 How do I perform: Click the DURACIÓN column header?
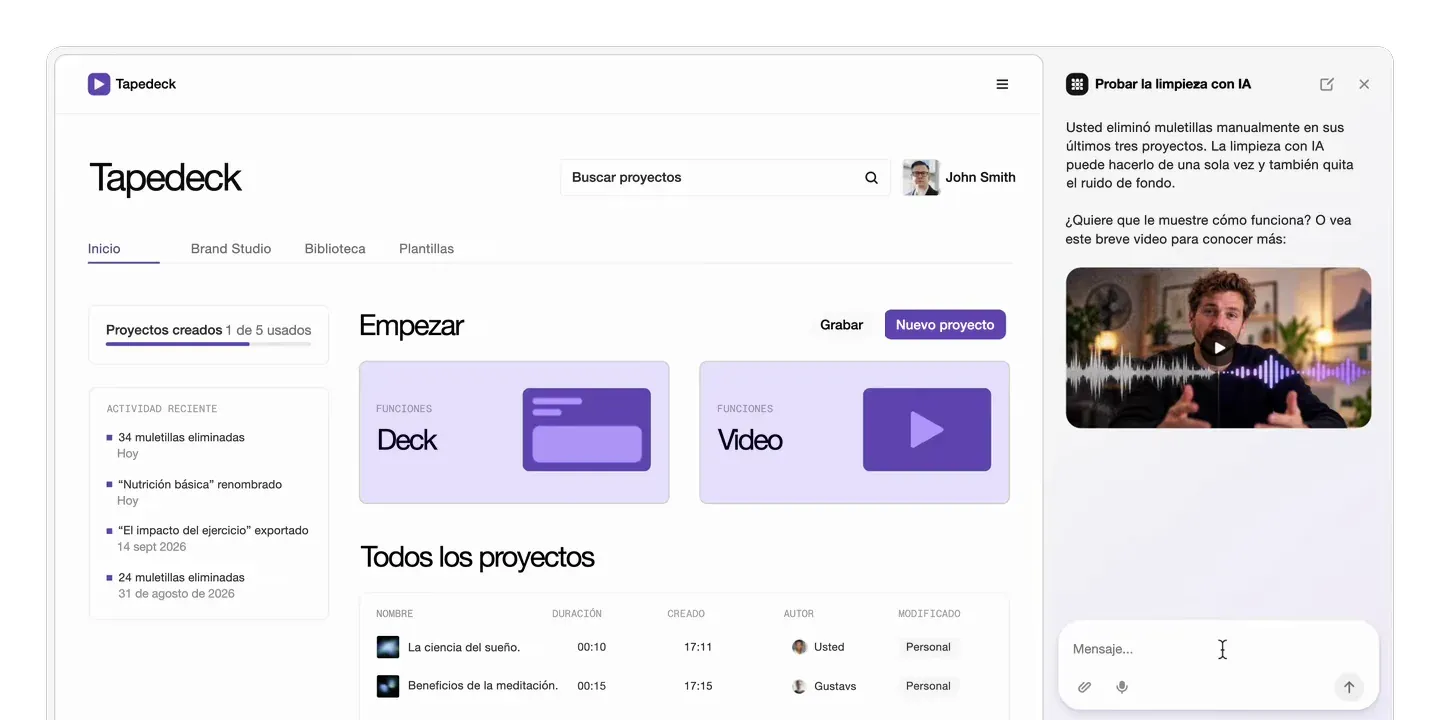tap(577, 614)
